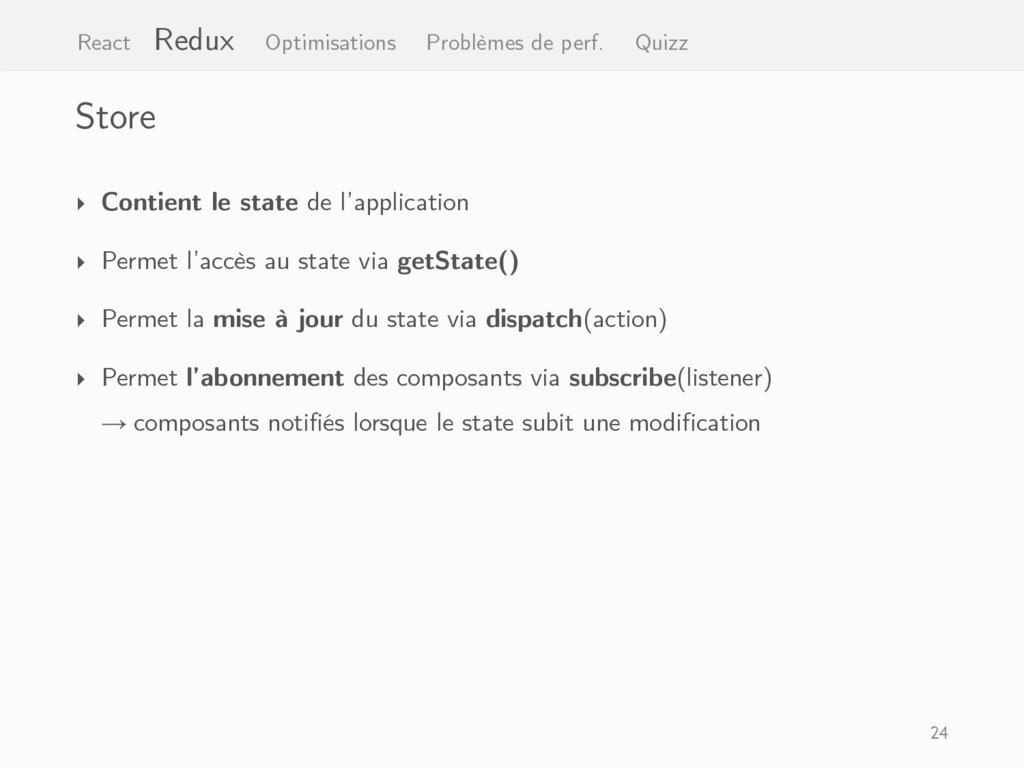This screenshot has width=1024, height=768.
Task: Click bullet arrow before Contient le state
Action: coord(81,204)
